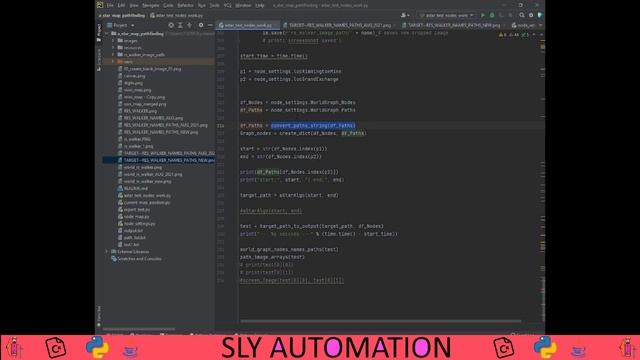Image resolution: width=640 pixels, height=360 pixels.
Task: Open the Tools menu
Action: (x=214, y=5)
